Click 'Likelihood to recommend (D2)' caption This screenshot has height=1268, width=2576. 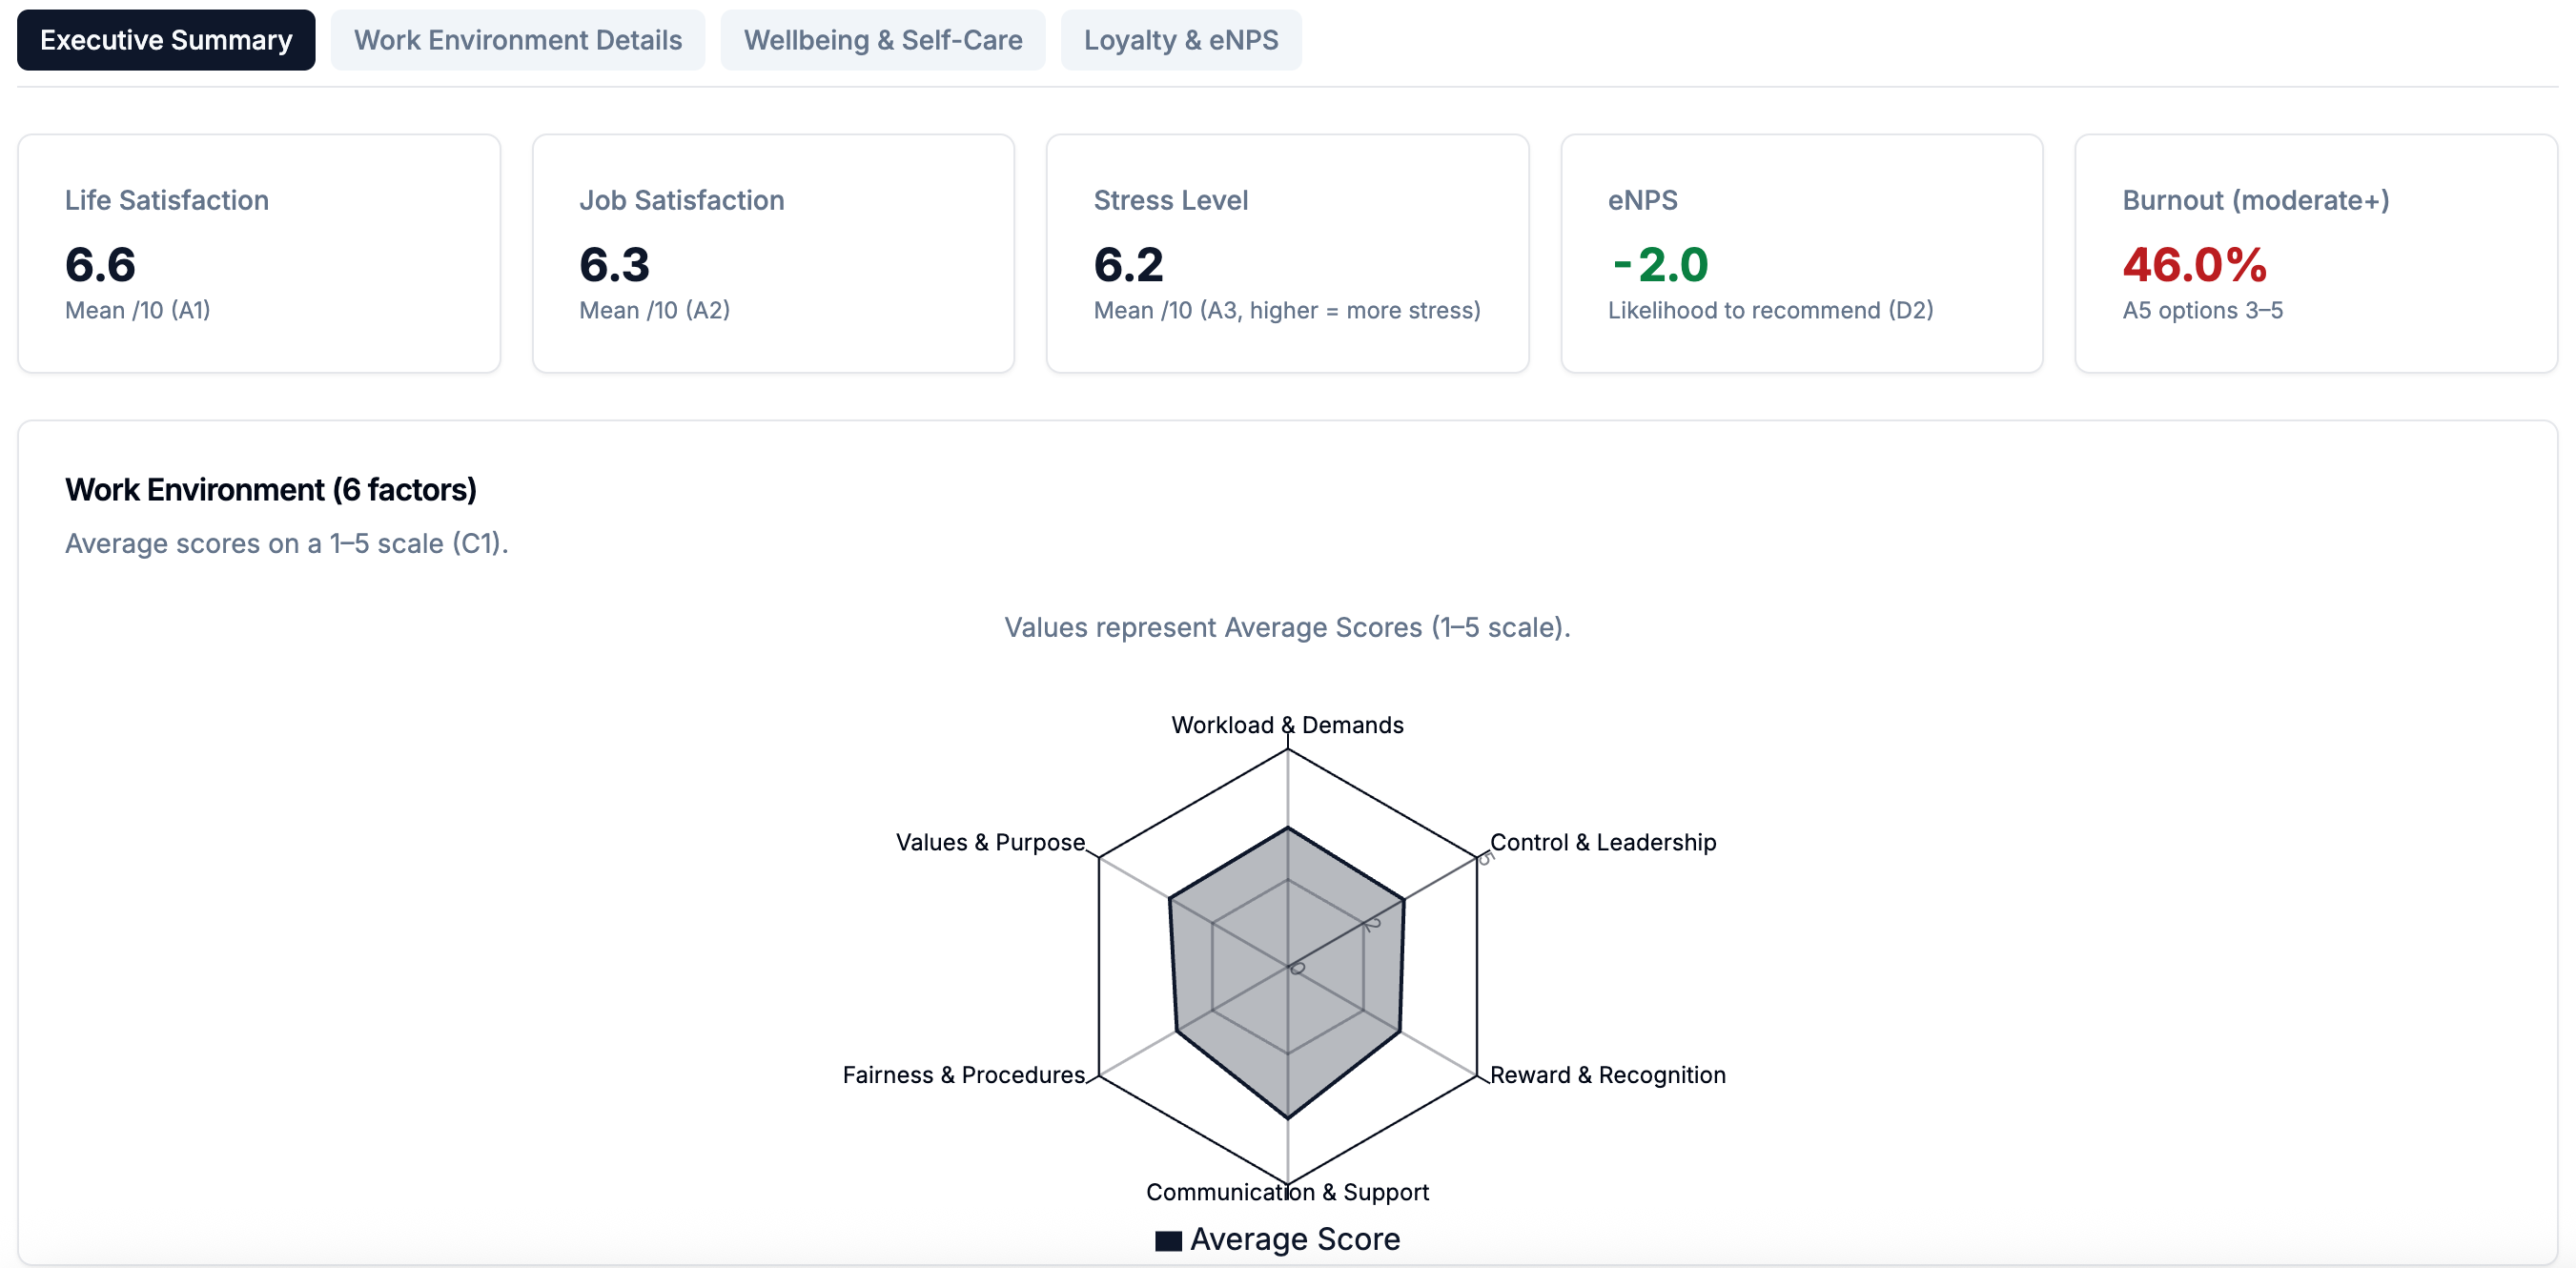coord(1770,310)
